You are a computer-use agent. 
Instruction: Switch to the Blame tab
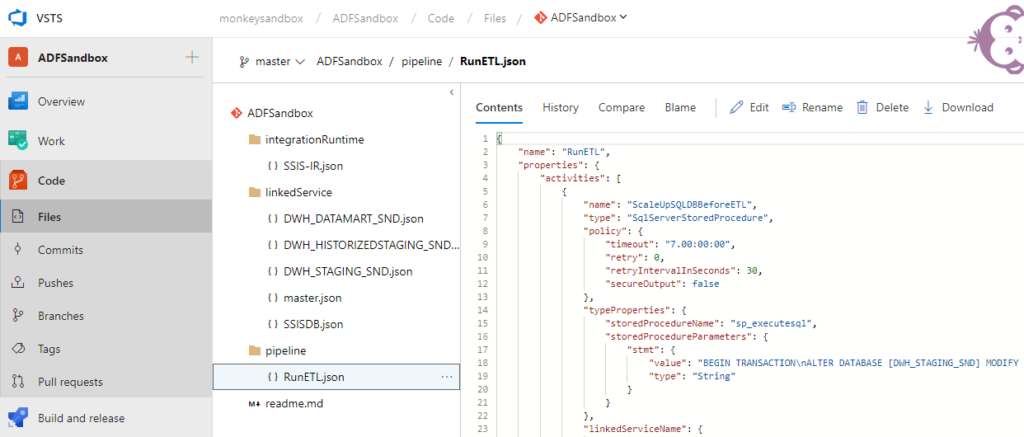(x=680, y=108)
